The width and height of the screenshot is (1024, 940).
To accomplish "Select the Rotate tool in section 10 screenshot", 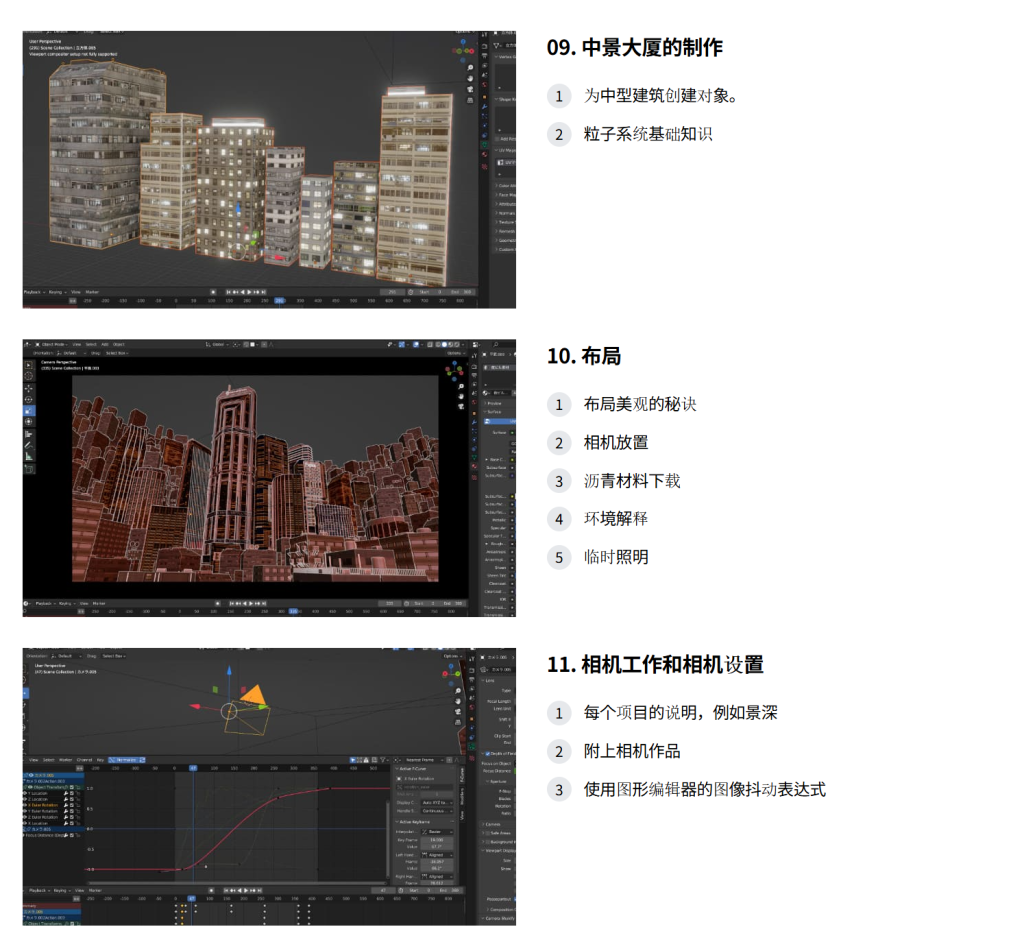I will click(x=29, y=400).
